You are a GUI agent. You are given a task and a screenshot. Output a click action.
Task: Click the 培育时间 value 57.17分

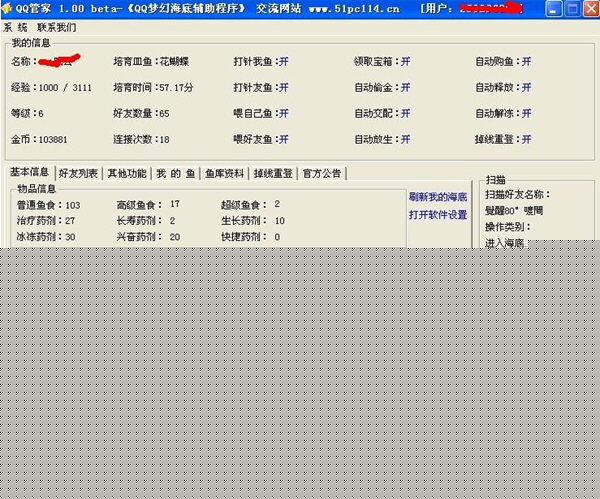point(176,88)
